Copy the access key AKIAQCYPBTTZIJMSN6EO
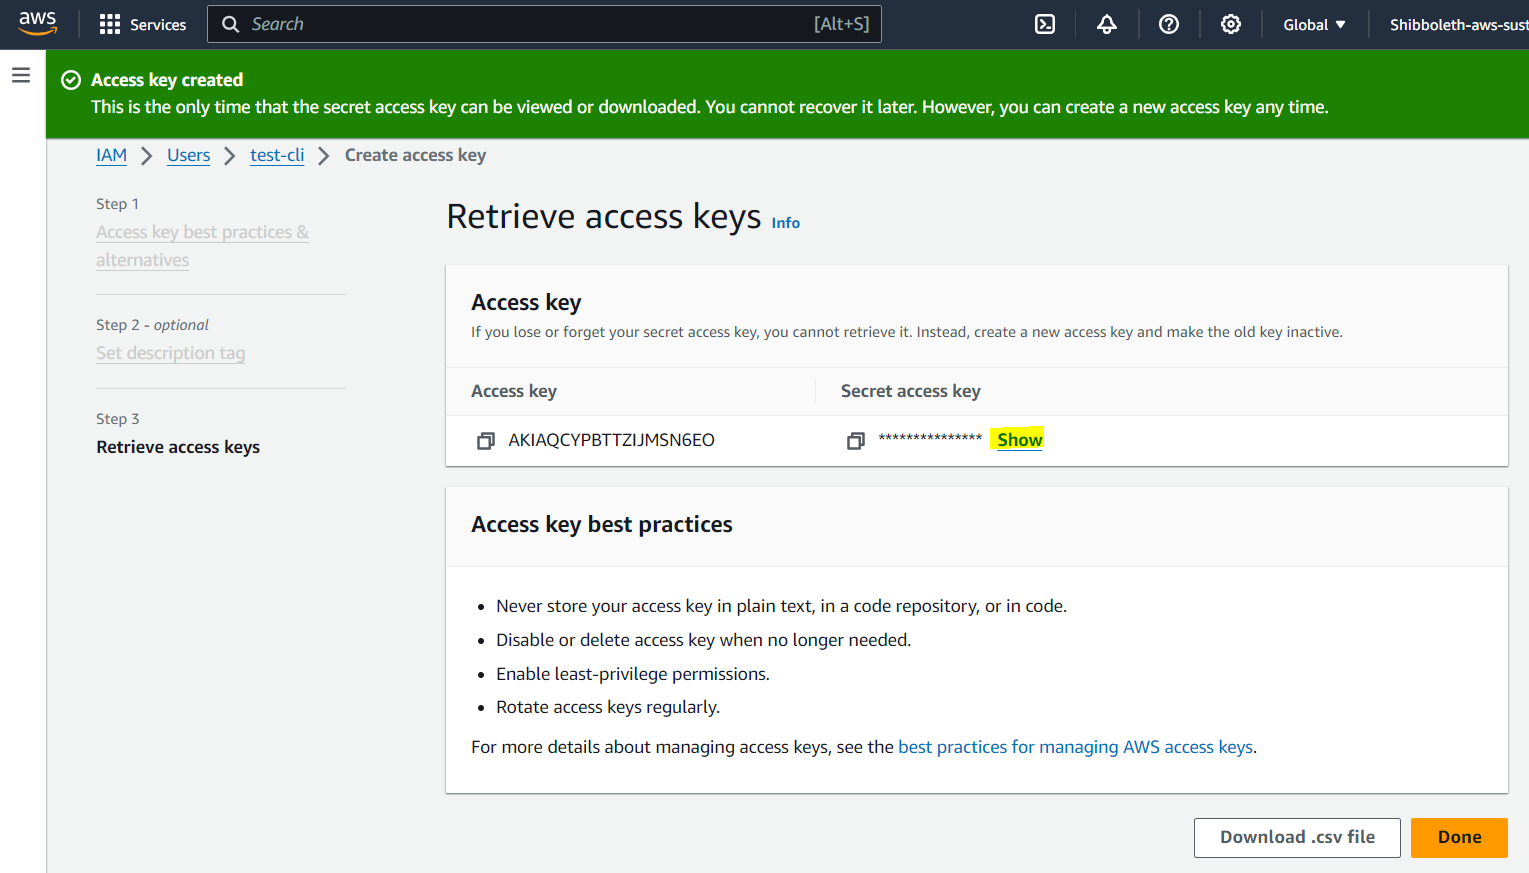The height and width of the screenshot is (873, 1529). point(486,441)
